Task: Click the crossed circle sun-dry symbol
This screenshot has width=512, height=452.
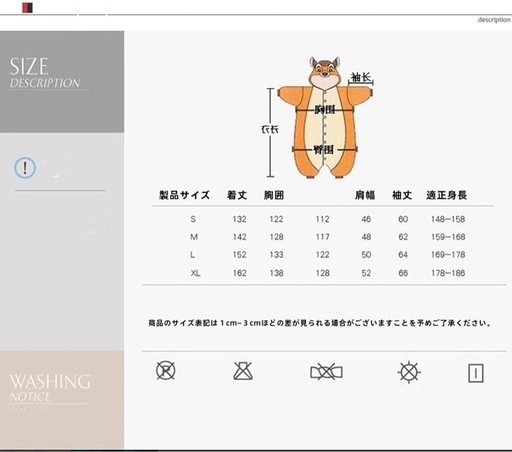Action: (409, 372)
